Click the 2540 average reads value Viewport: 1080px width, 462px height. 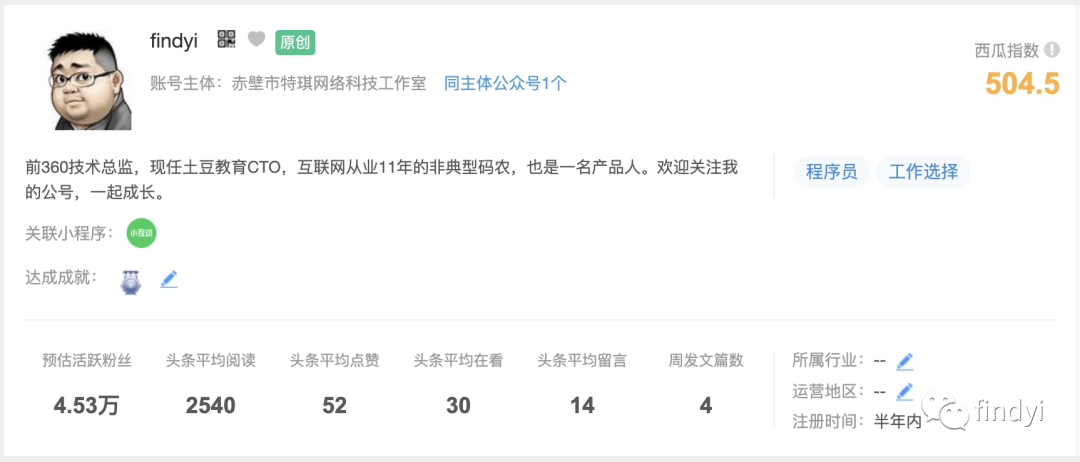(x=210, y=406)
